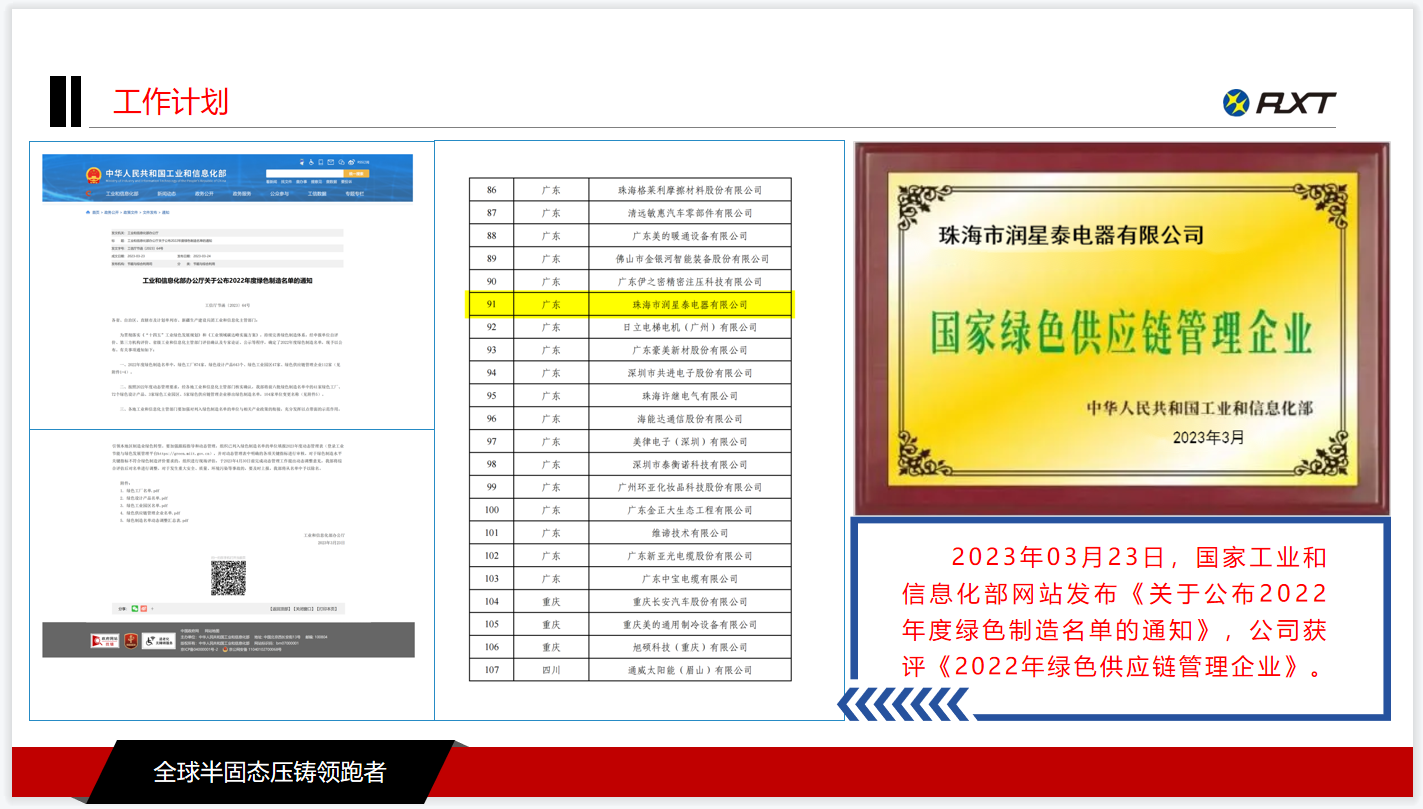The width and height of the screenshot is (1423, 809).
Task: Click the orange search button on MIIT header
Action: coord(356,174)
